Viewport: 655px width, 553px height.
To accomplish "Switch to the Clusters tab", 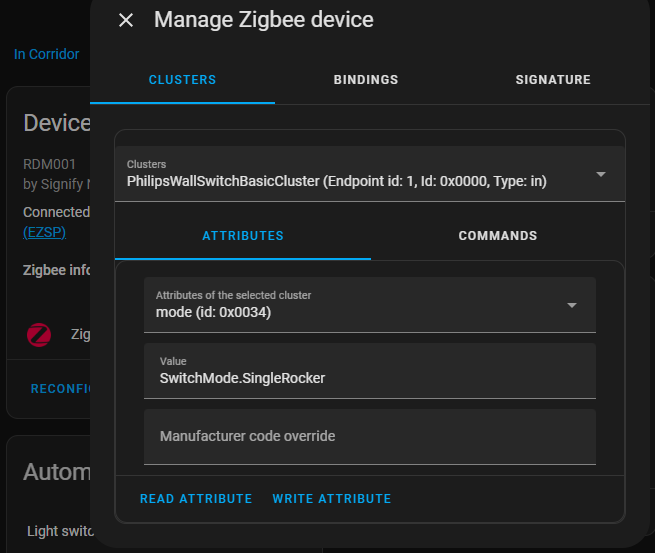I will [x=182, y=80].
